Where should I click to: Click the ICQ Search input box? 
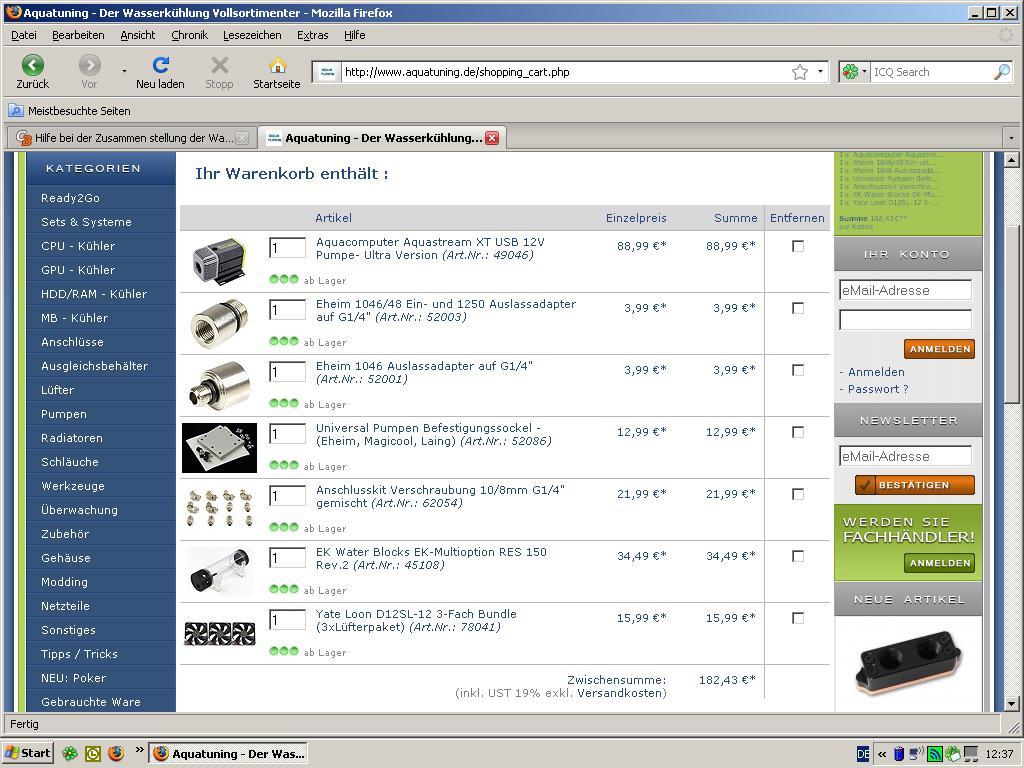(x=932, y=72)
